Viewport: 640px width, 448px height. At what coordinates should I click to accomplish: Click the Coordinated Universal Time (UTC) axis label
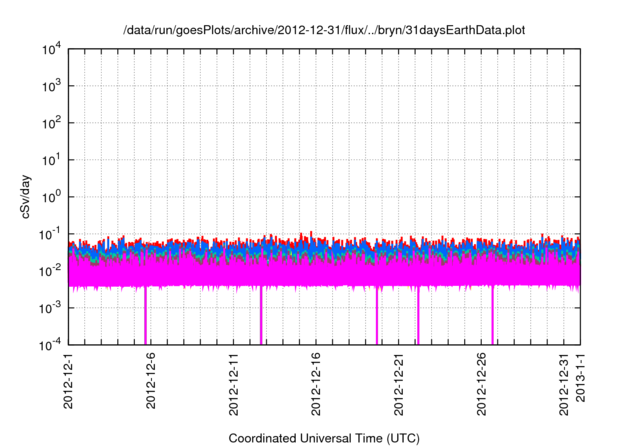[x=324, y=438]
